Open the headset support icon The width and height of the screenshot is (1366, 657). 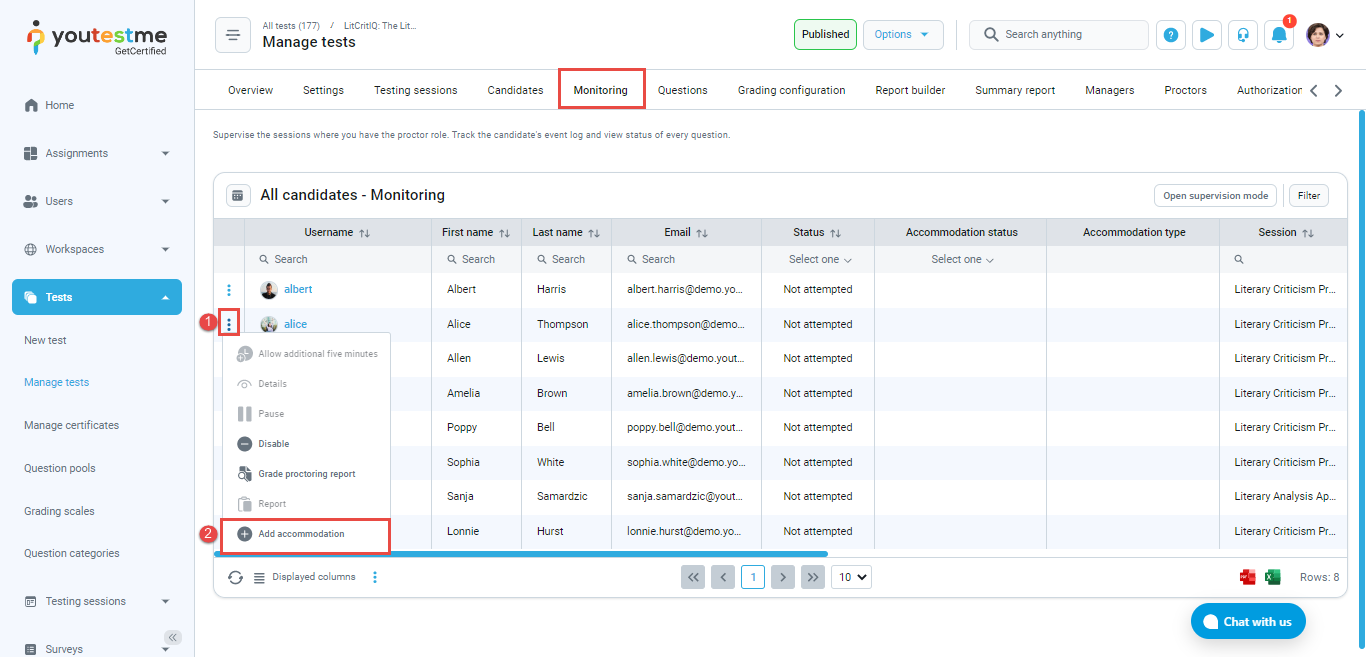1243,35
